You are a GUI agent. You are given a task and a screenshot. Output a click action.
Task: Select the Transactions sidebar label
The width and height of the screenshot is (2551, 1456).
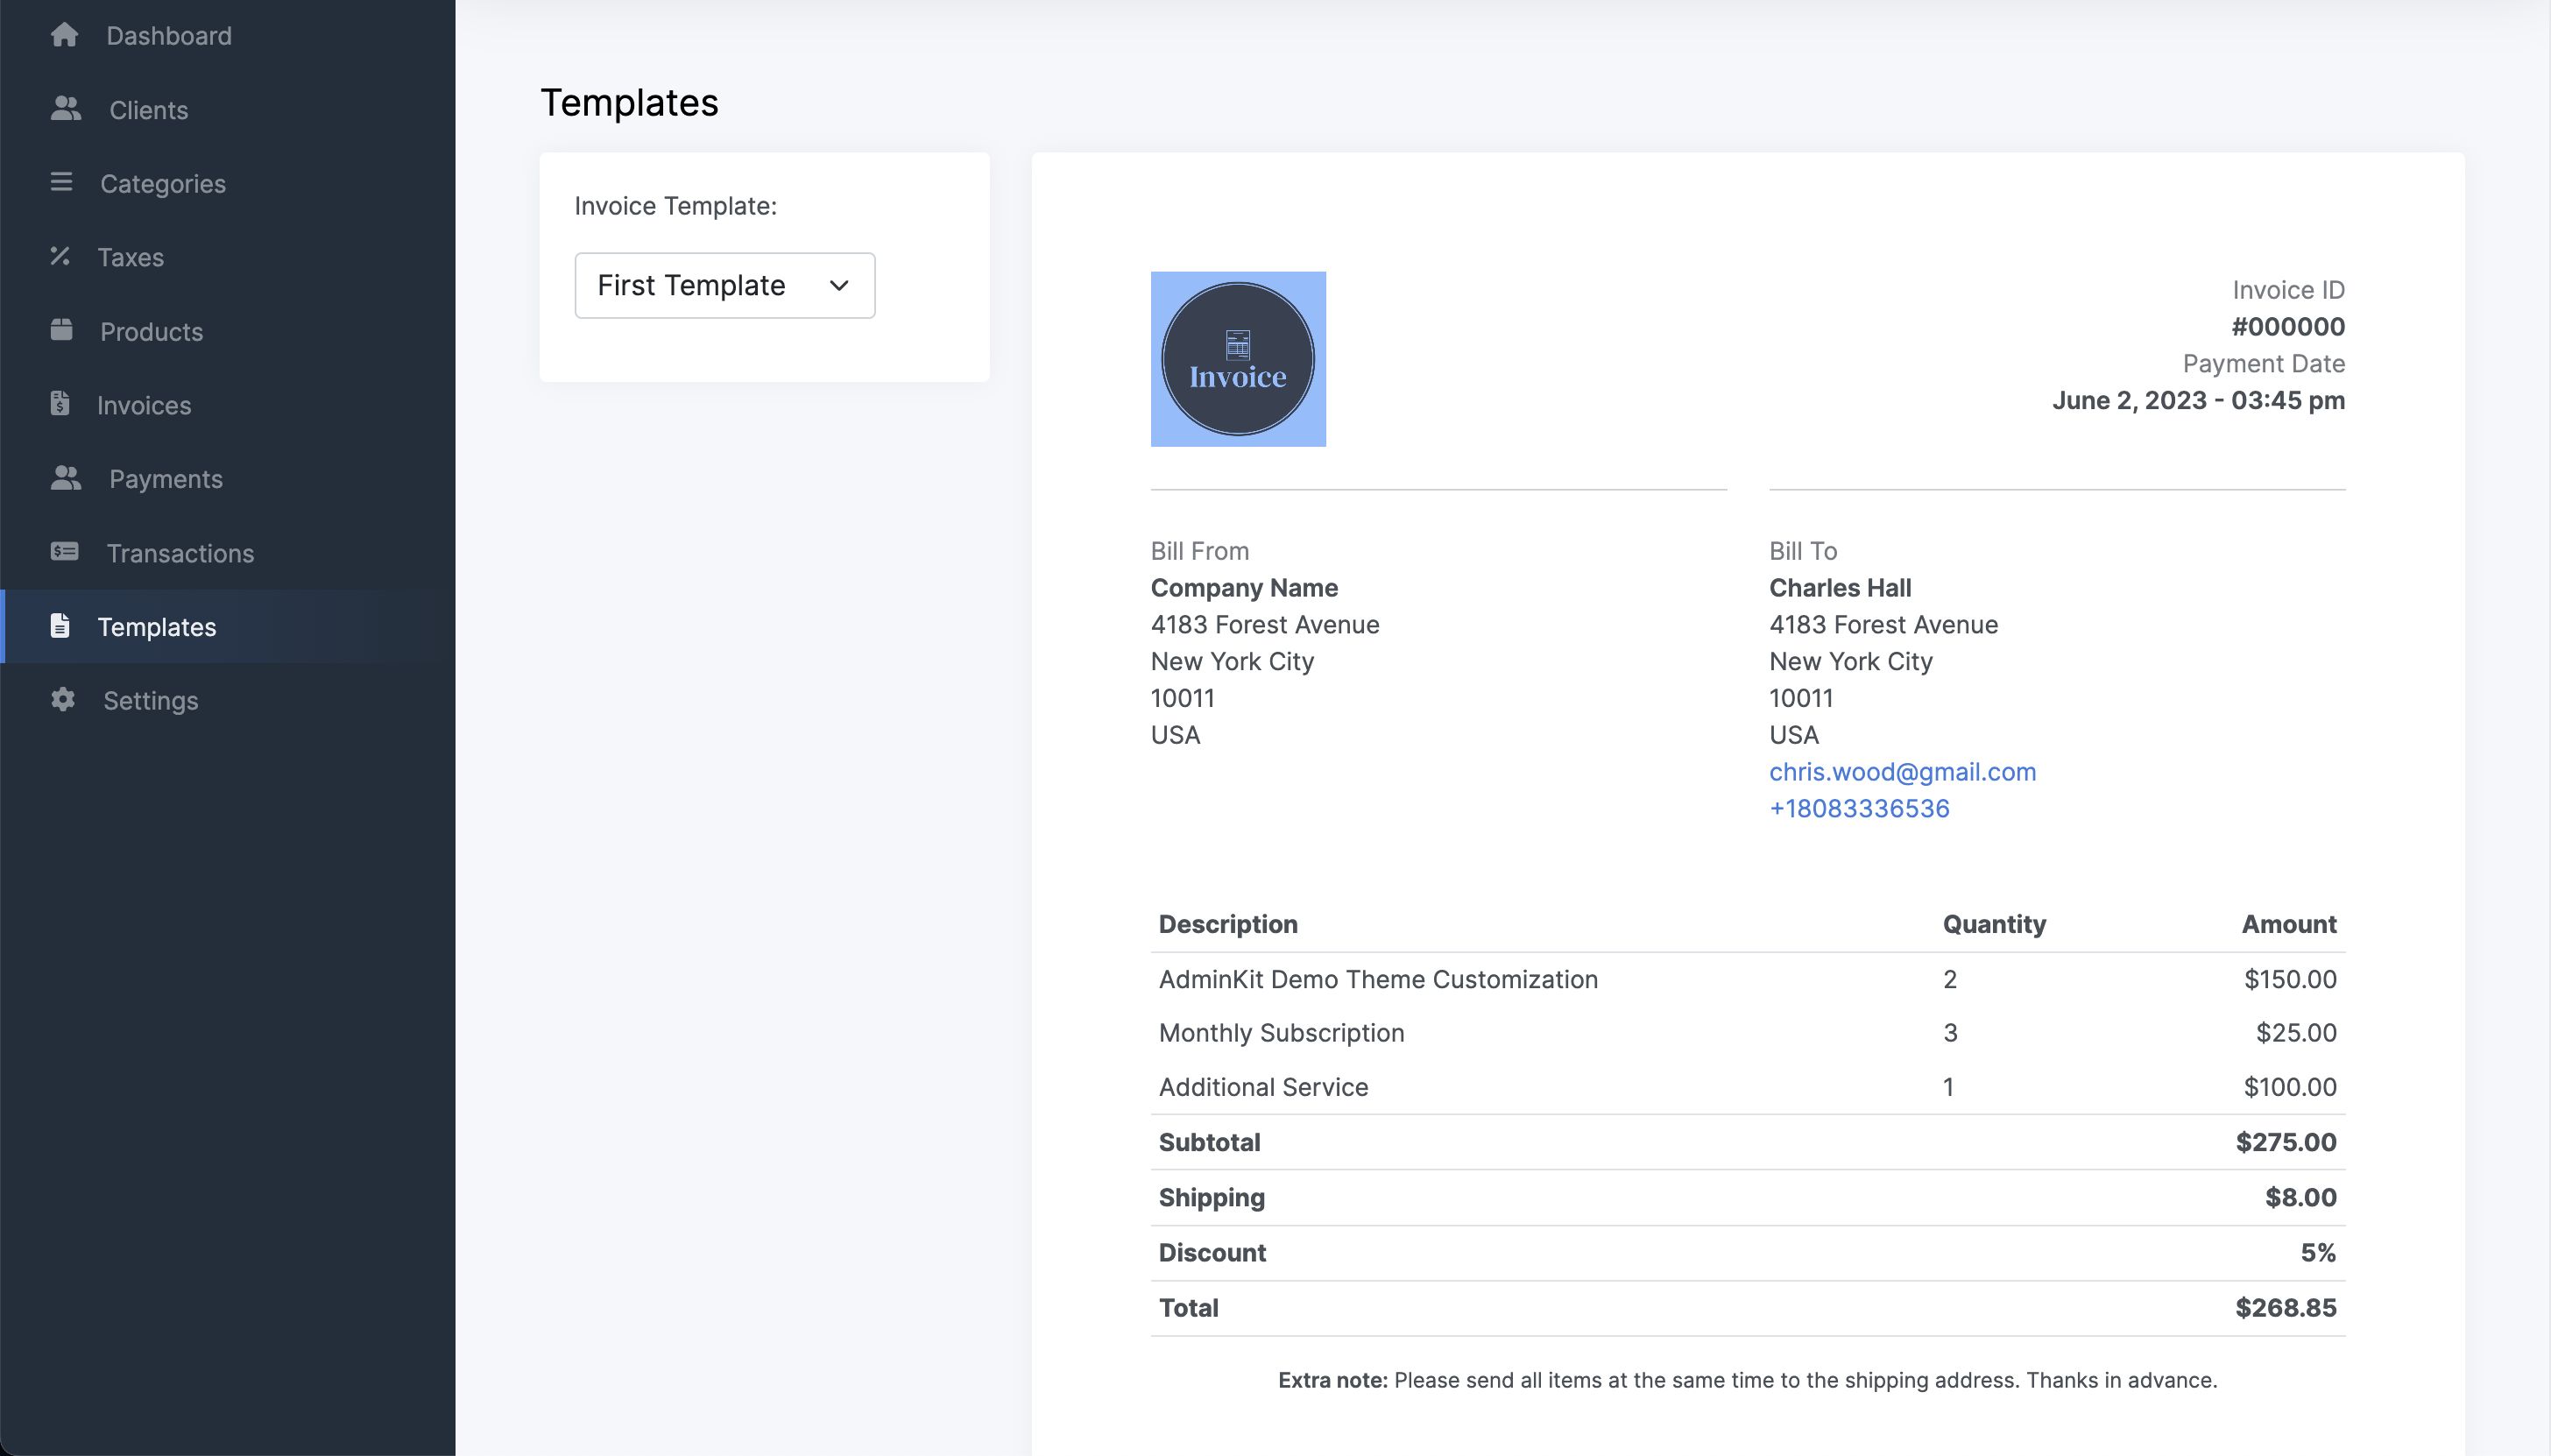(180, 553)
